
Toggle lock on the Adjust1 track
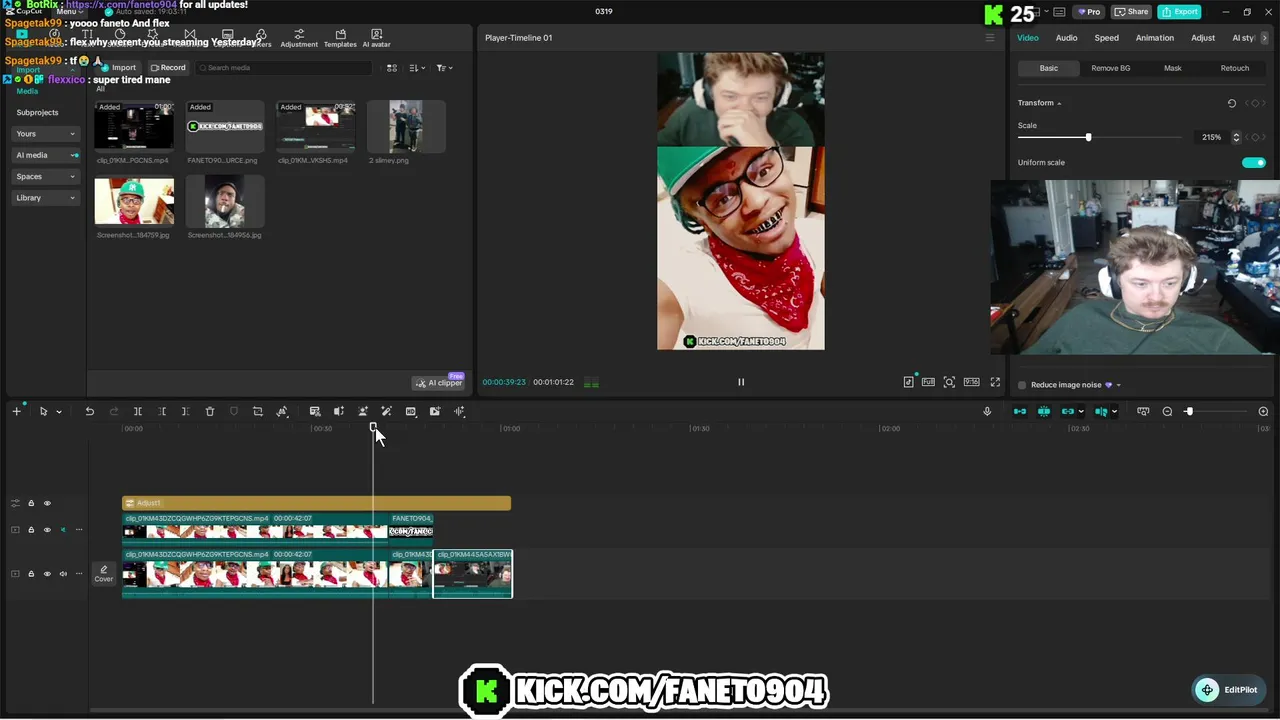(x=31, y=503)
